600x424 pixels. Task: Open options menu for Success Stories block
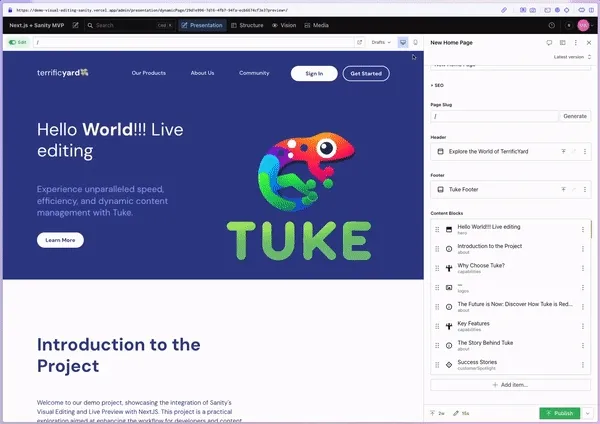[x=583, y=364]
